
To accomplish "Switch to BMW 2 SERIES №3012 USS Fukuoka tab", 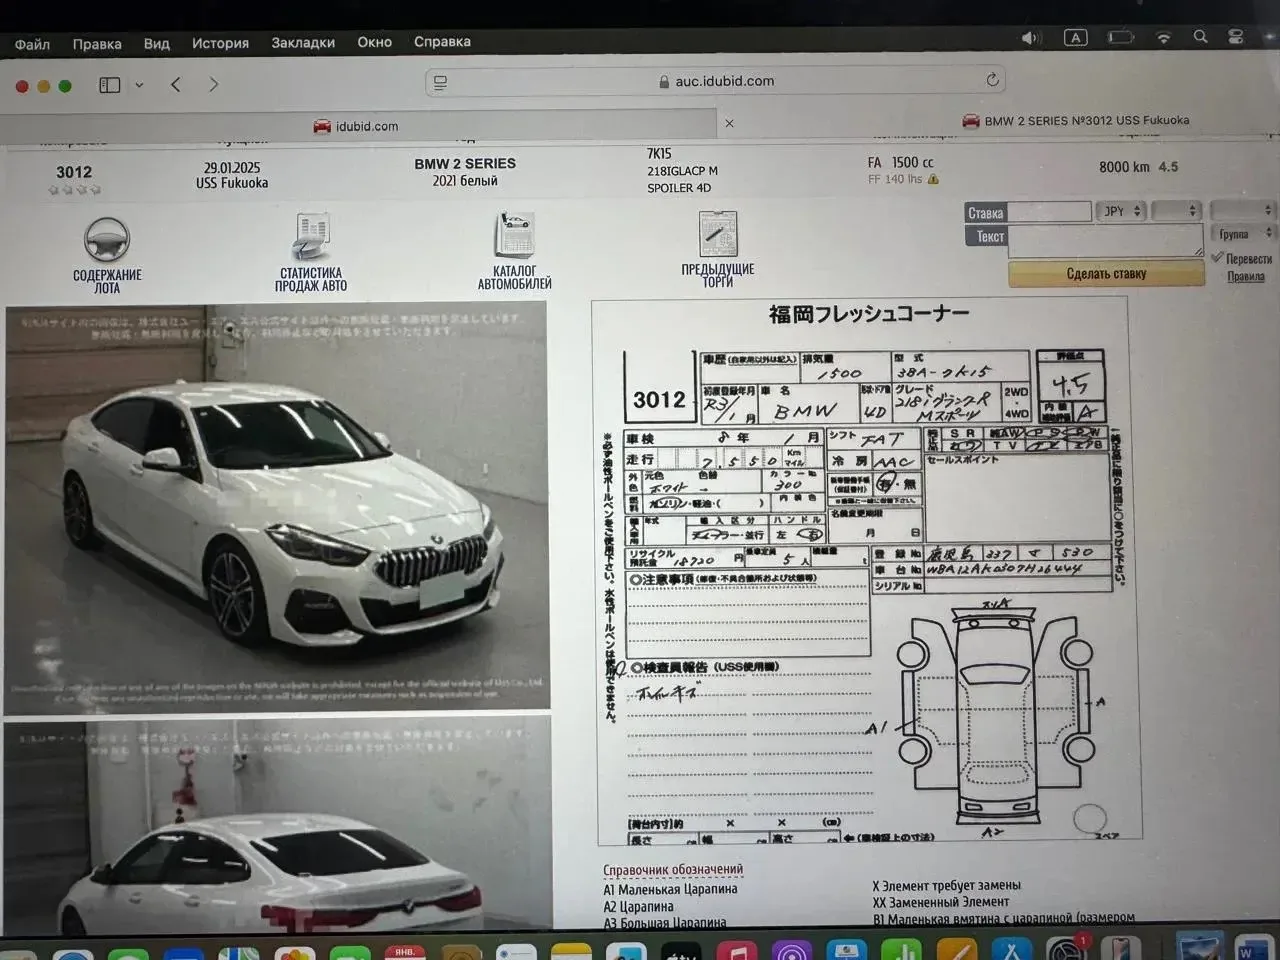I will point(1076,120).
